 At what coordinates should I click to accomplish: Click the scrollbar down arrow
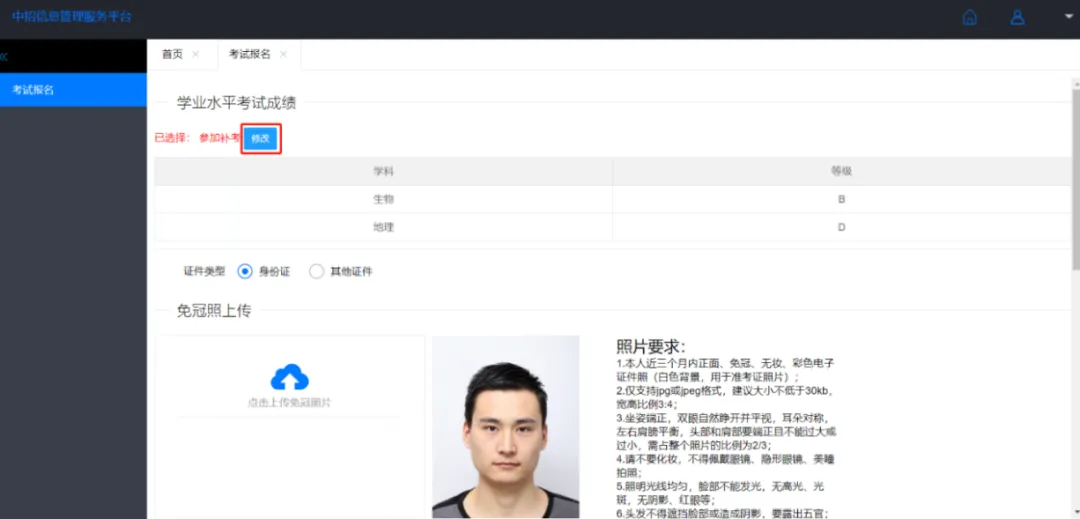[x=1076, y=512]
